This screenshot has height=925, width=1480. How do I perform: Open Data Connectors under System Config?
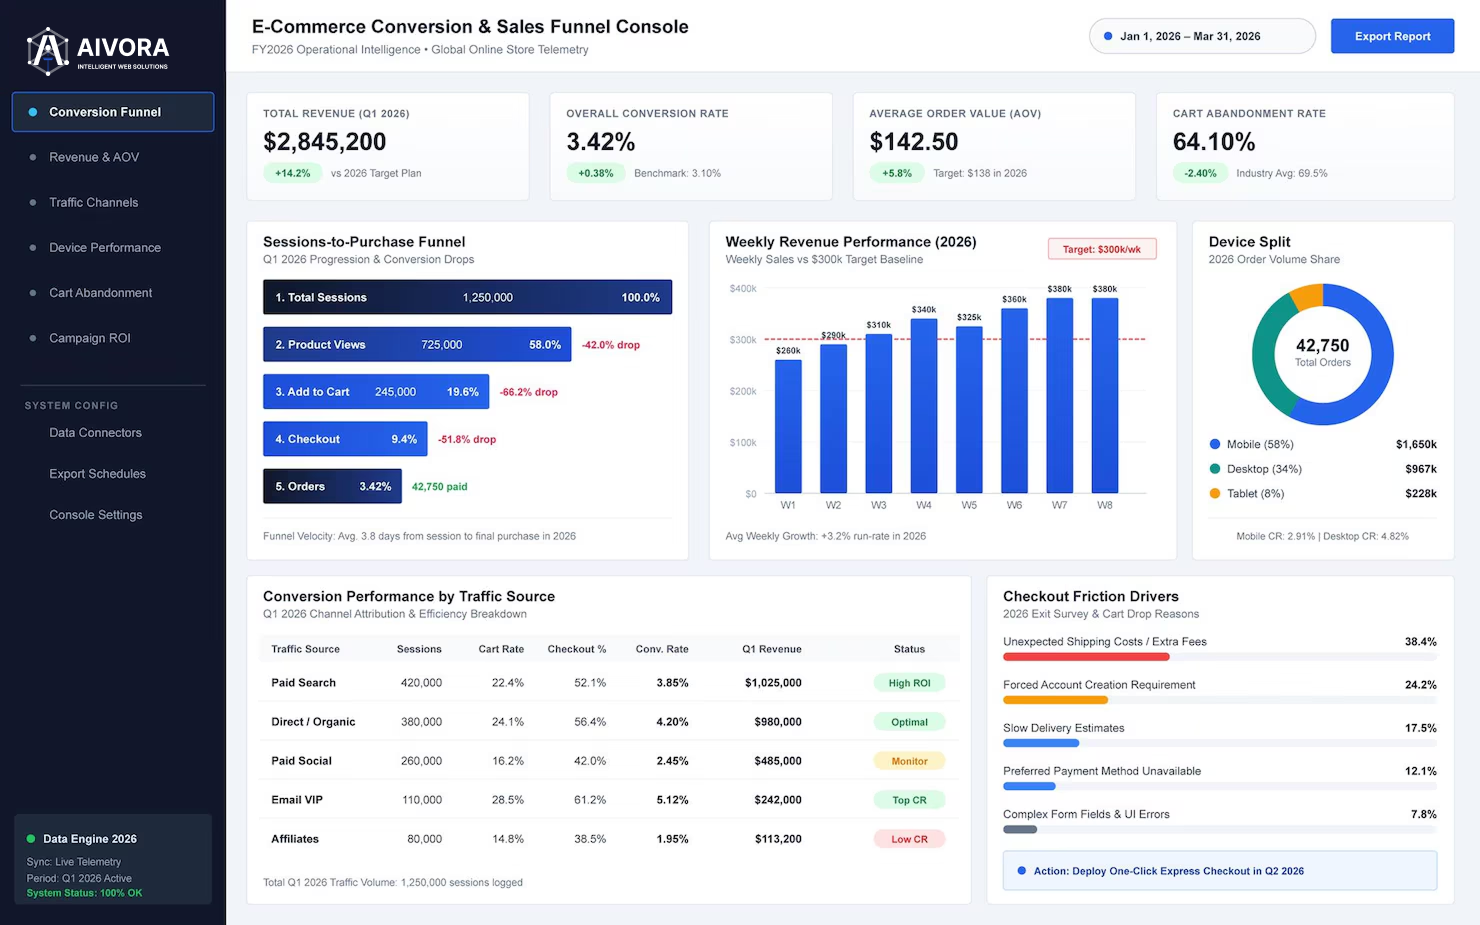click(x=96, y=433)
